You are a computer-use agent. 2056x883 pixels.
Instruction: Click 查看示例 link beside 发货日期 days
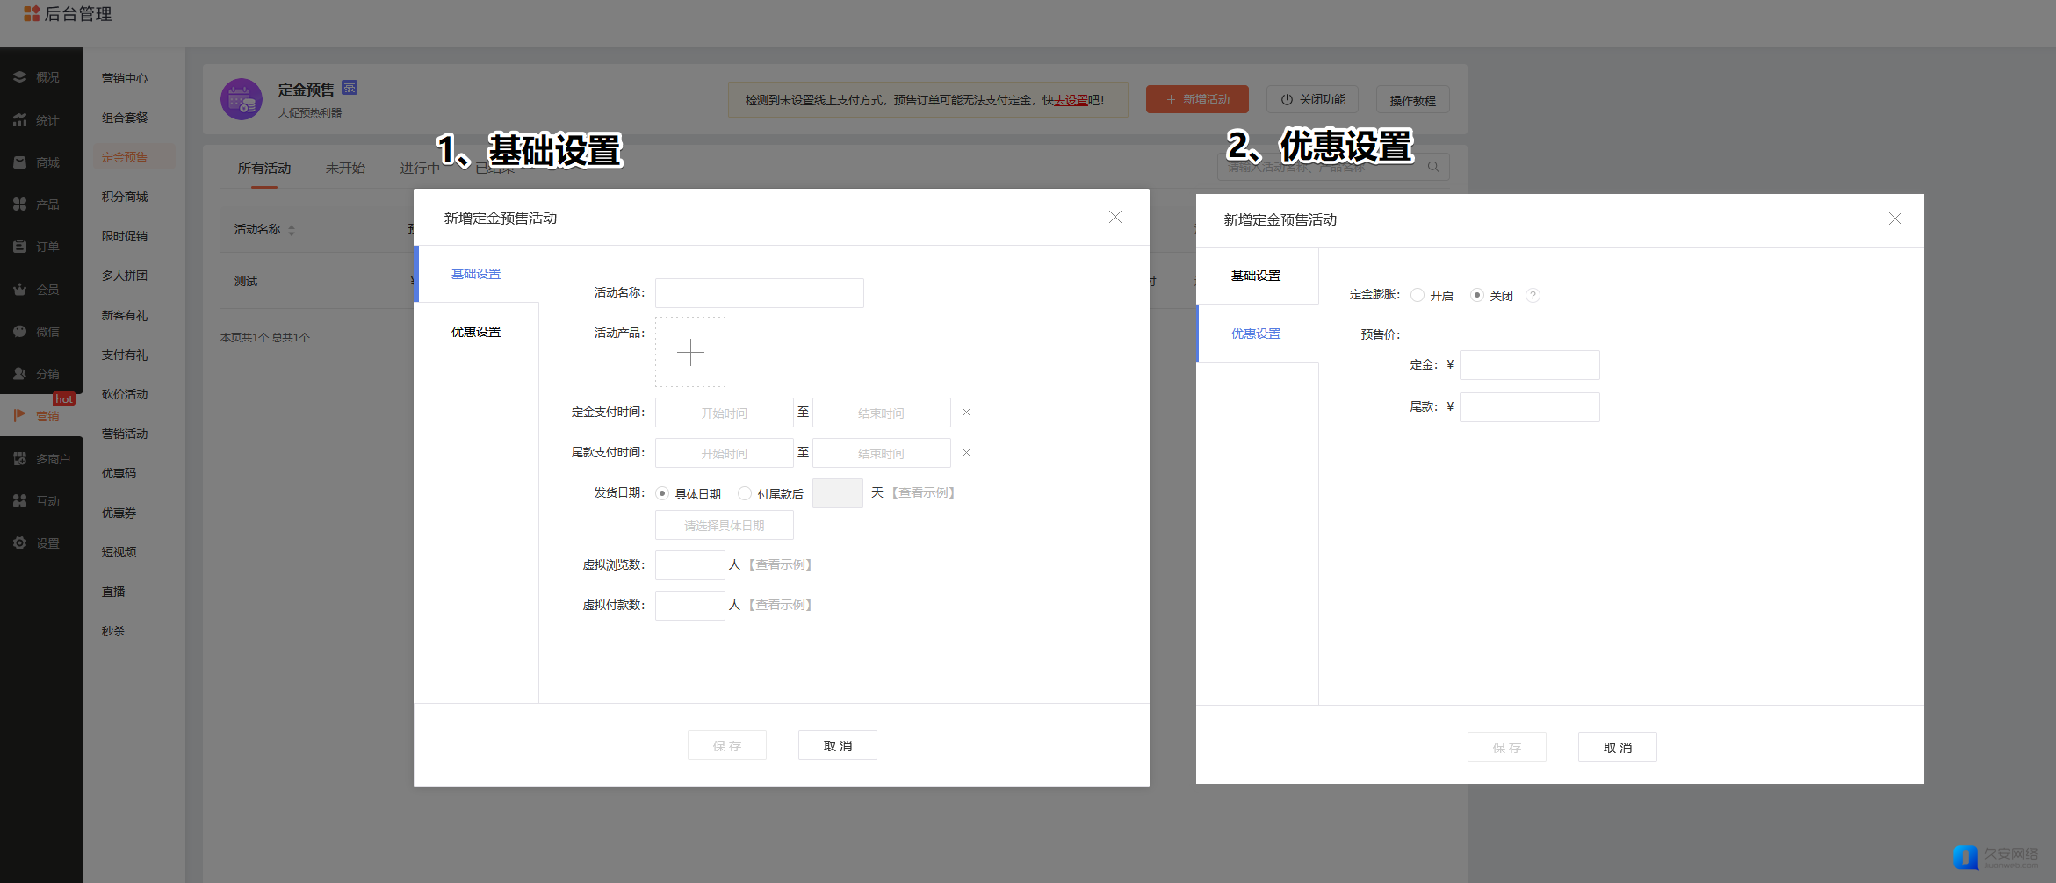point(923,493)
